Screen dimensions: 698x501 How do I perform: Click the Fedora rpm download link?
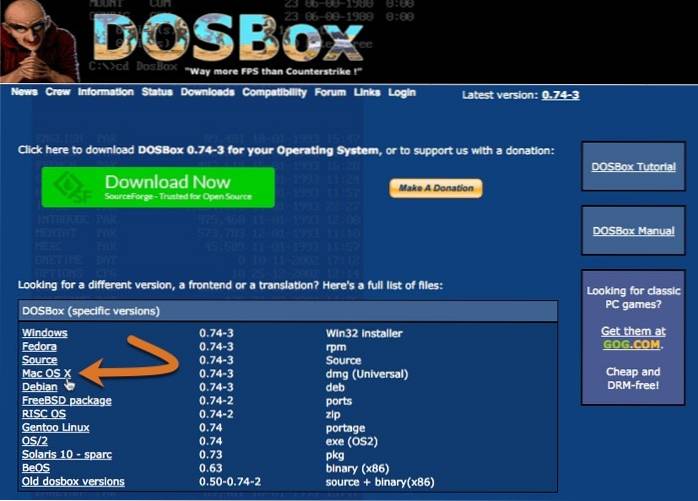(x=39, y=346)
